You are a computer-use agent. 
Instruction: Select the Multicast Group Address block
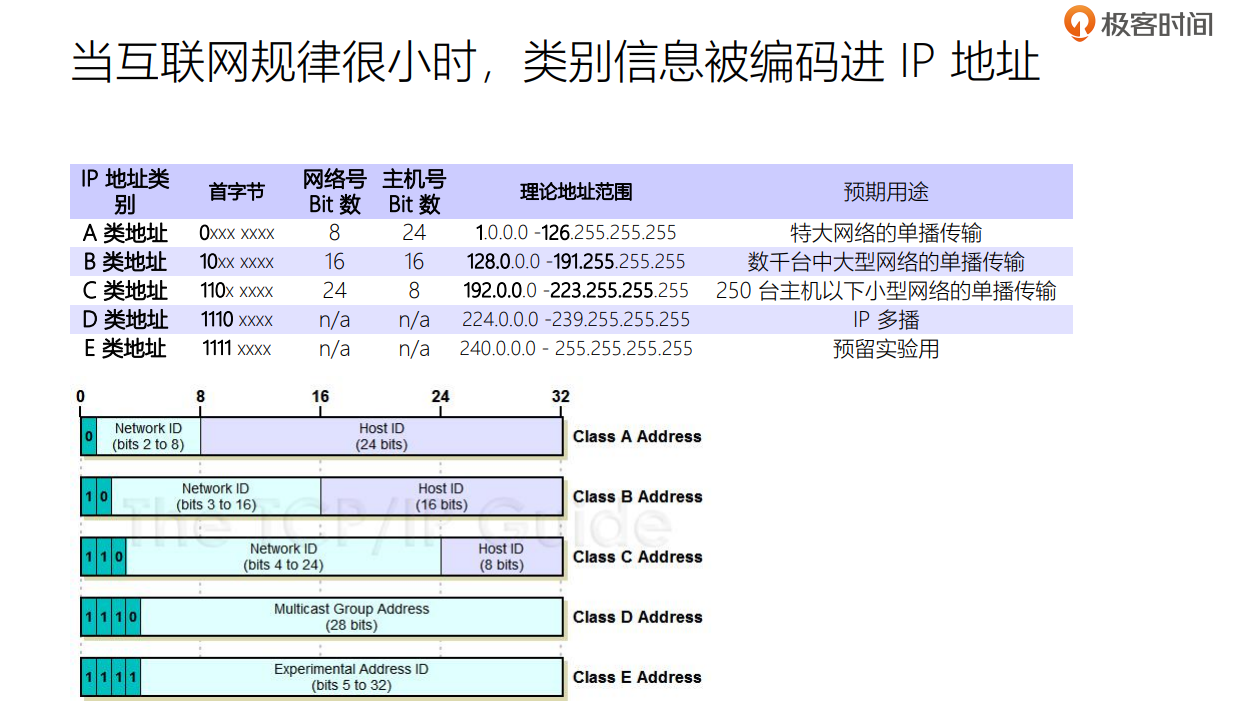(350, 616)
